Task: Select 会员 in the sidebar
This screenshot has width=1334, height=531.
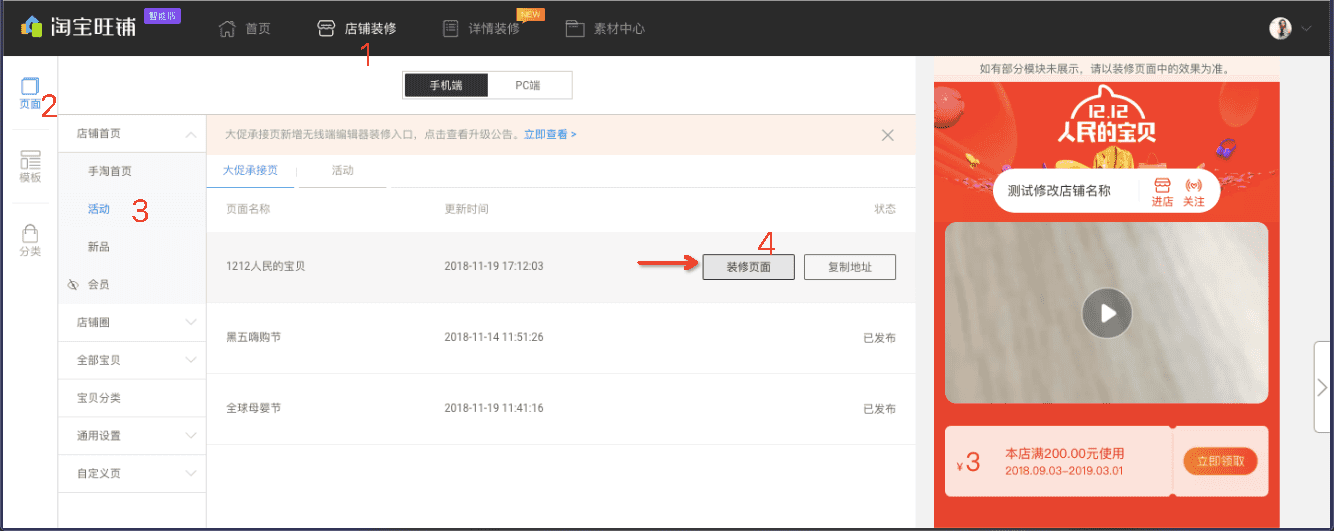Action: click(x=99, y=285)
